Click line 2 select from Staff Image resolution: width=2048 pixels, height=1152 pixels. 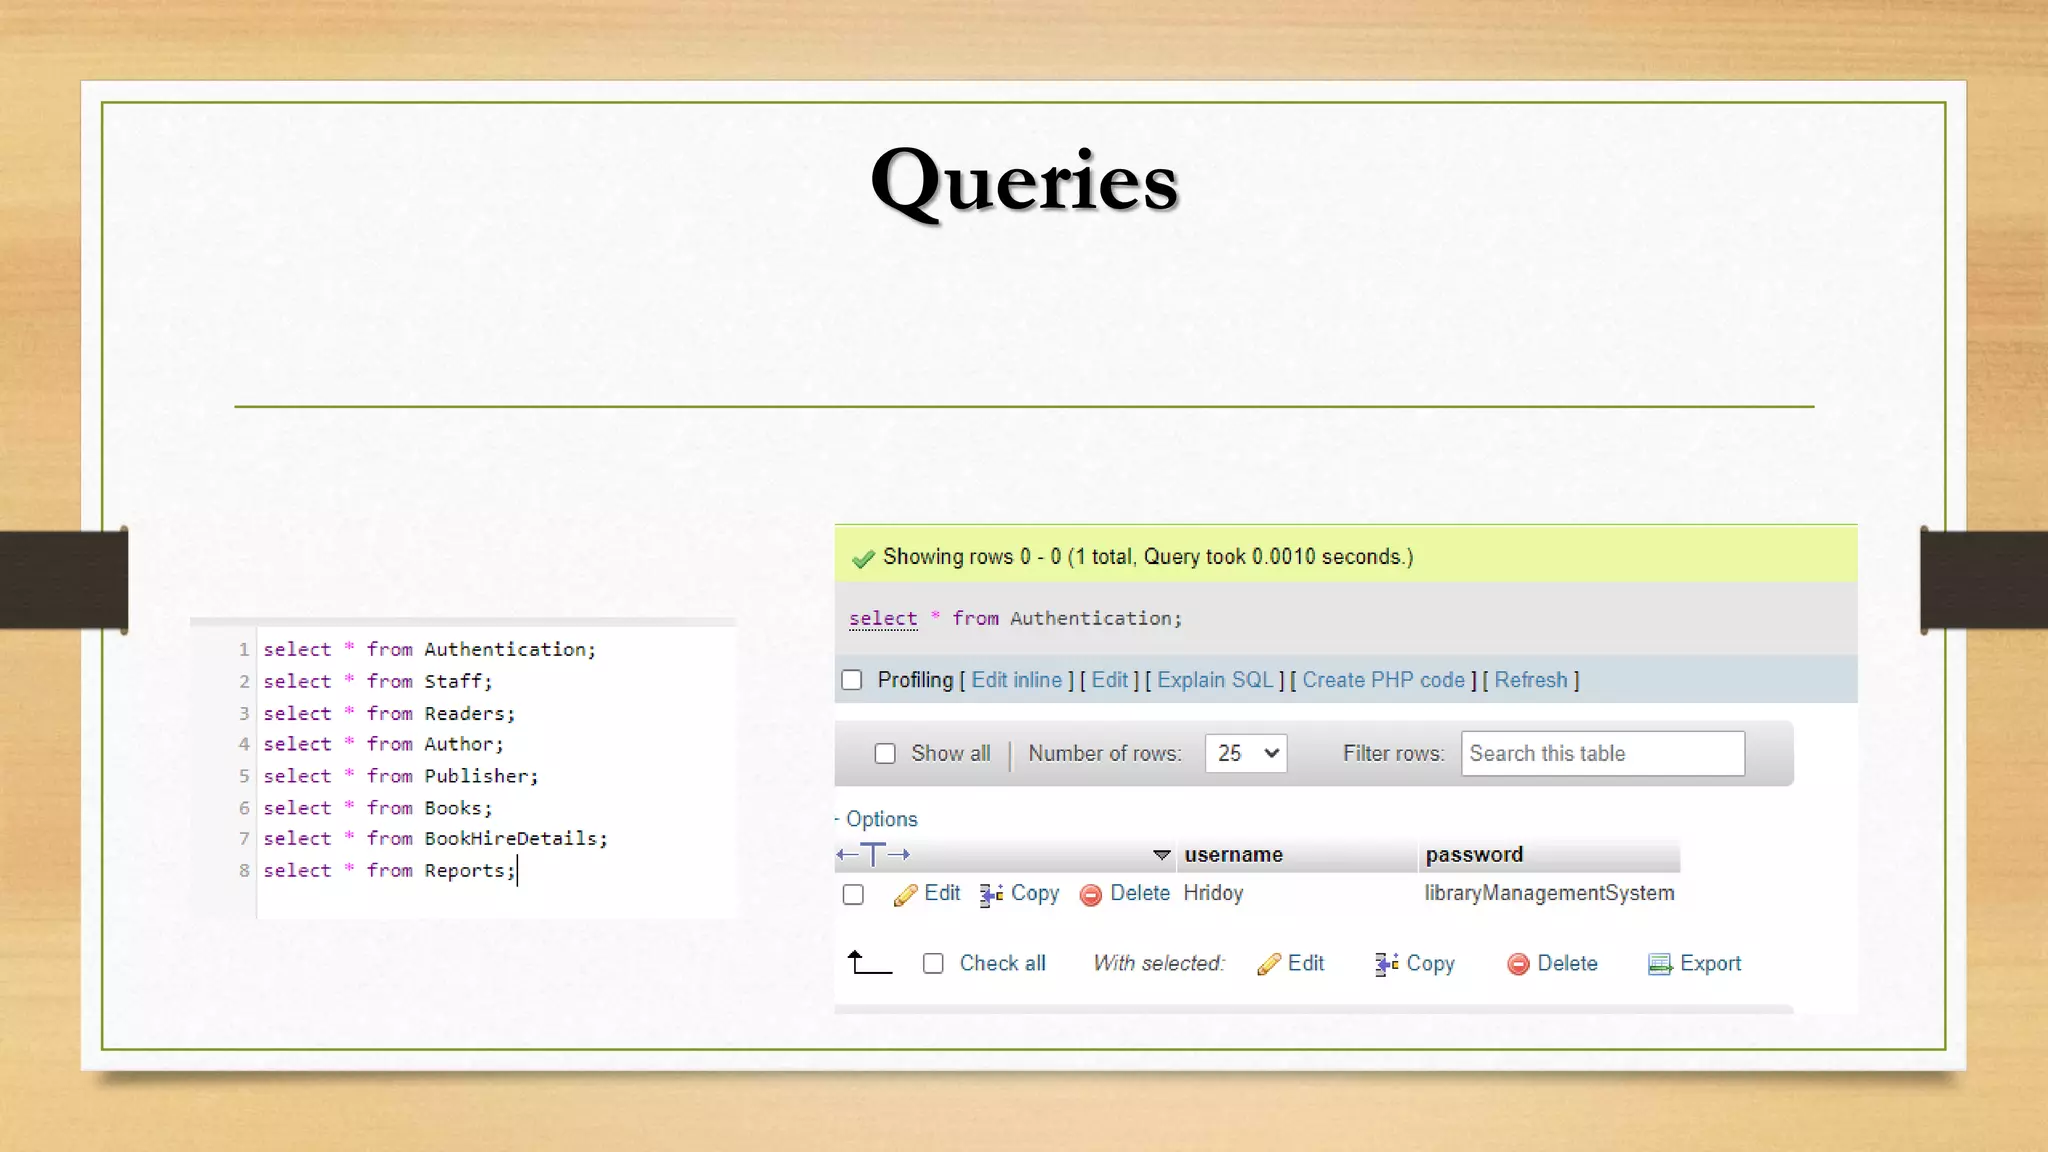coord(378,682)
